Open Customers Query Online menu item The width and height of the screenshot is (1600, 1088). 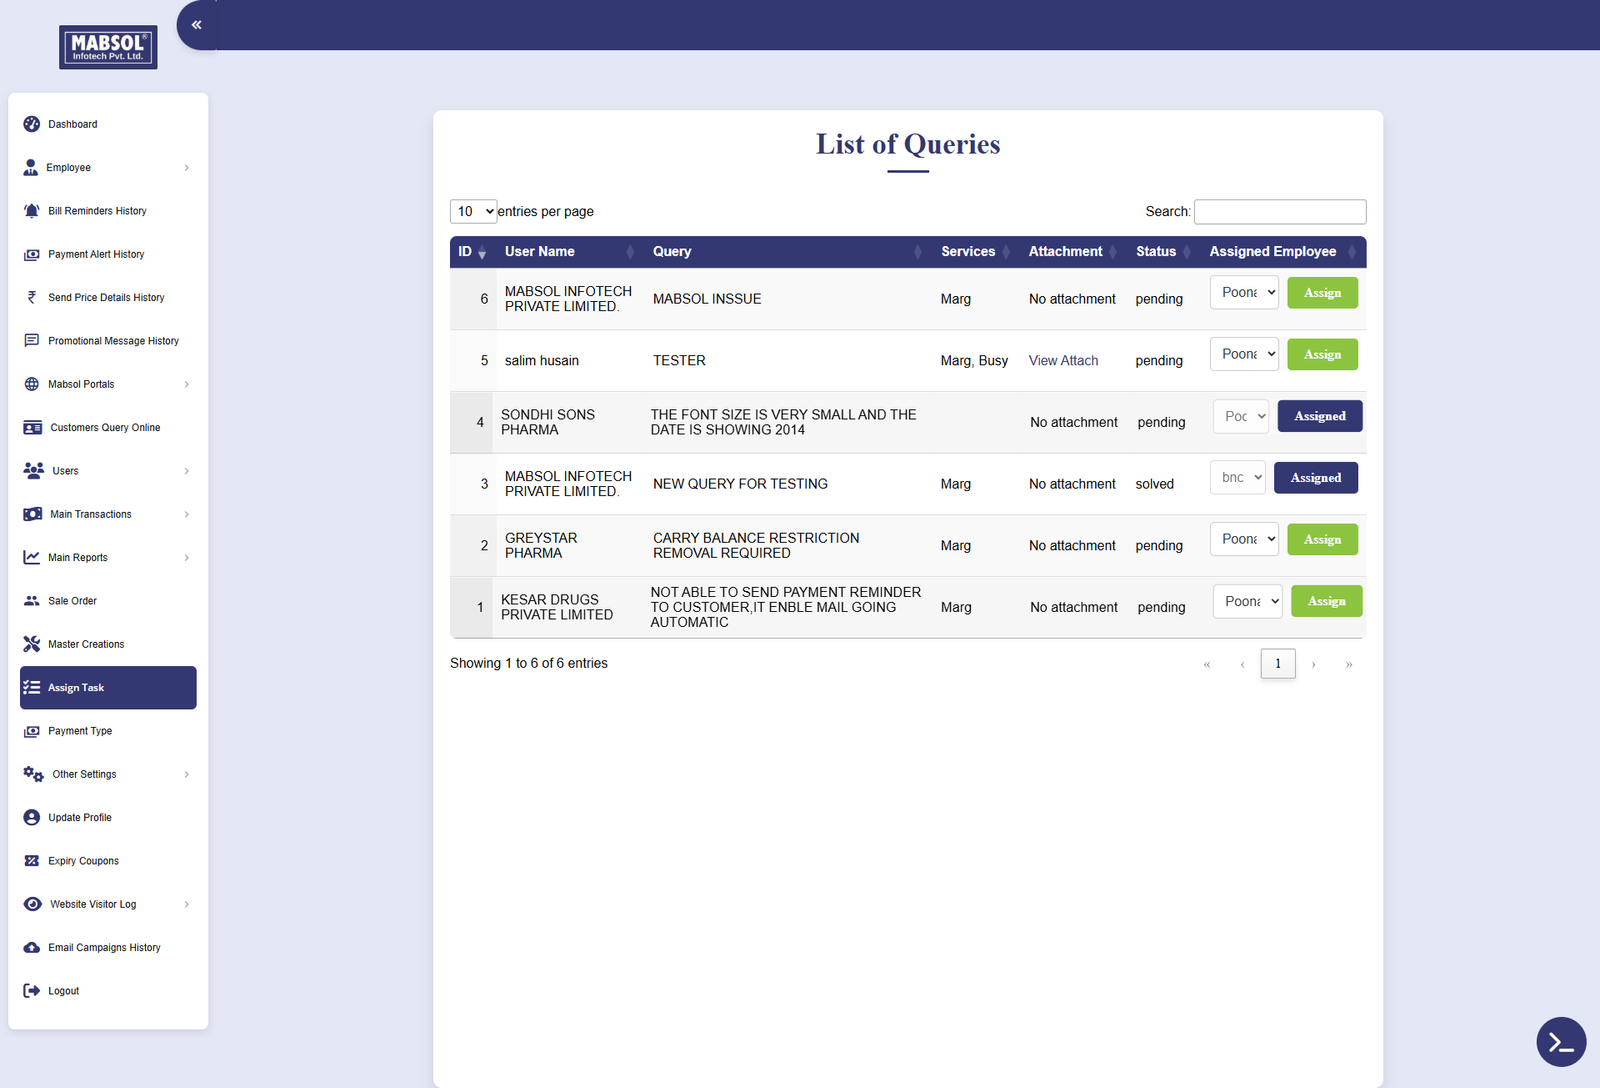tap(105, 428)
